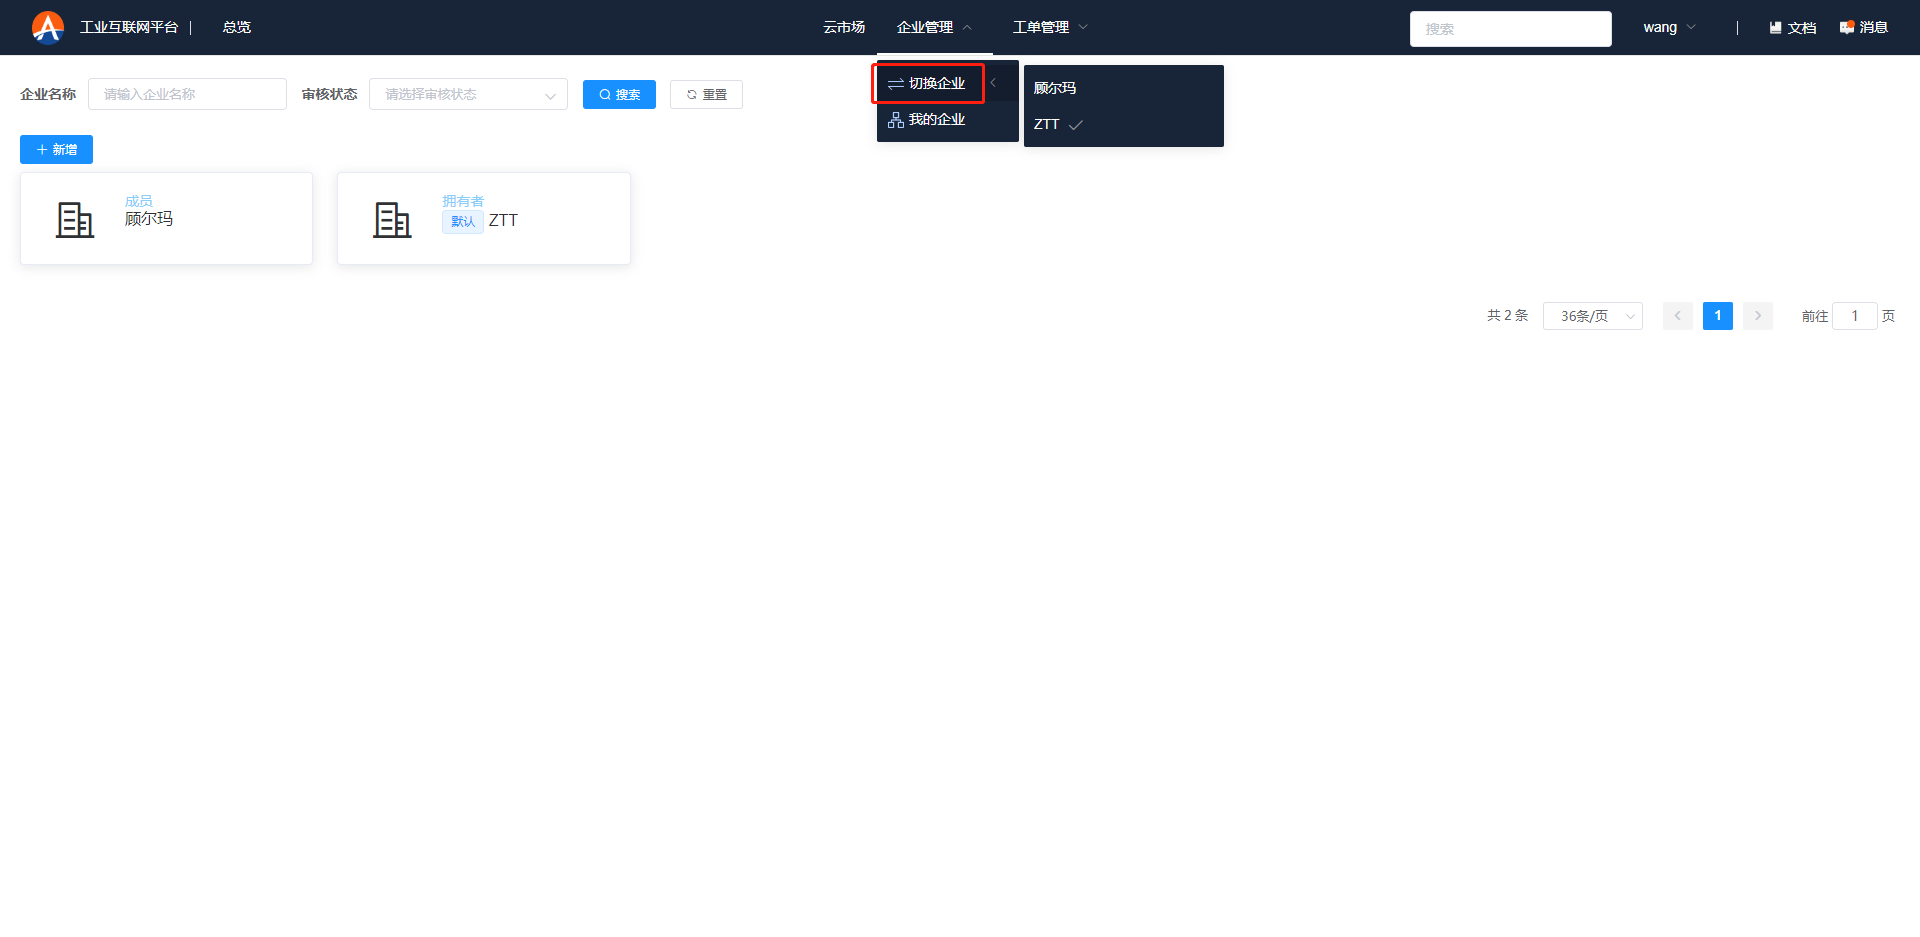Focus the 企业名称 input field

tap(187, 94)
